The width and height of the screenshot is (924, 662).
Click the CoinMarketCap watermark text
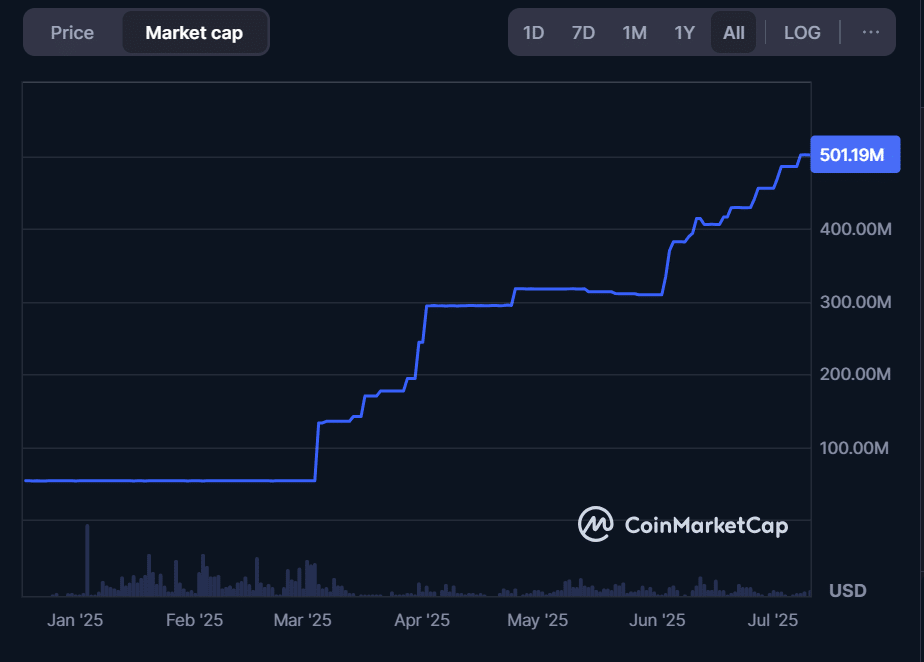click(705, 525)
